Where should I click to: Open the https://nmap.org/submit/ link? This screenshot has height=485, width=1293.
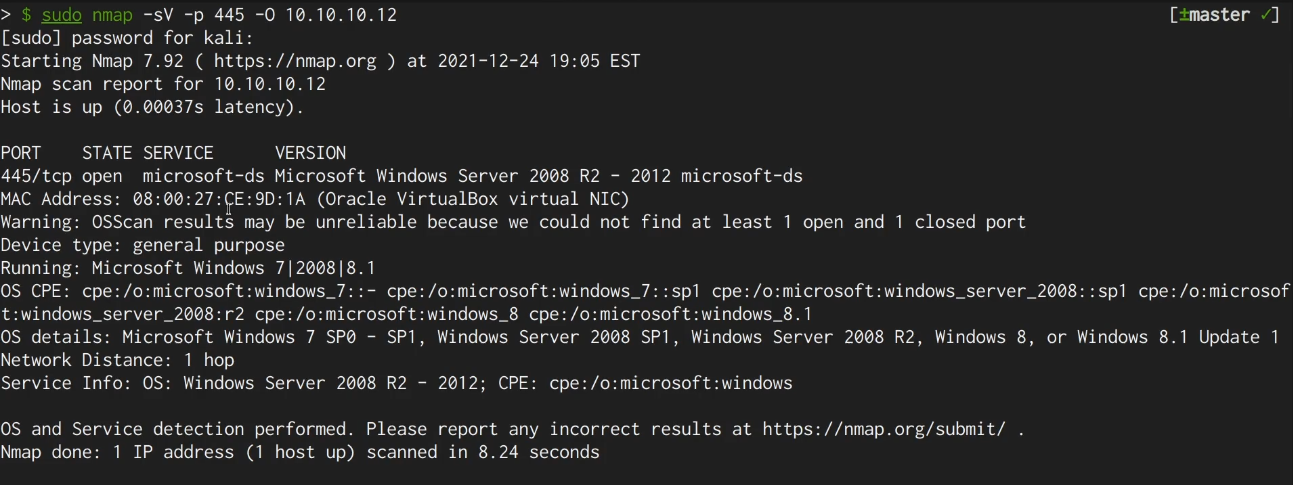(884, 429)
